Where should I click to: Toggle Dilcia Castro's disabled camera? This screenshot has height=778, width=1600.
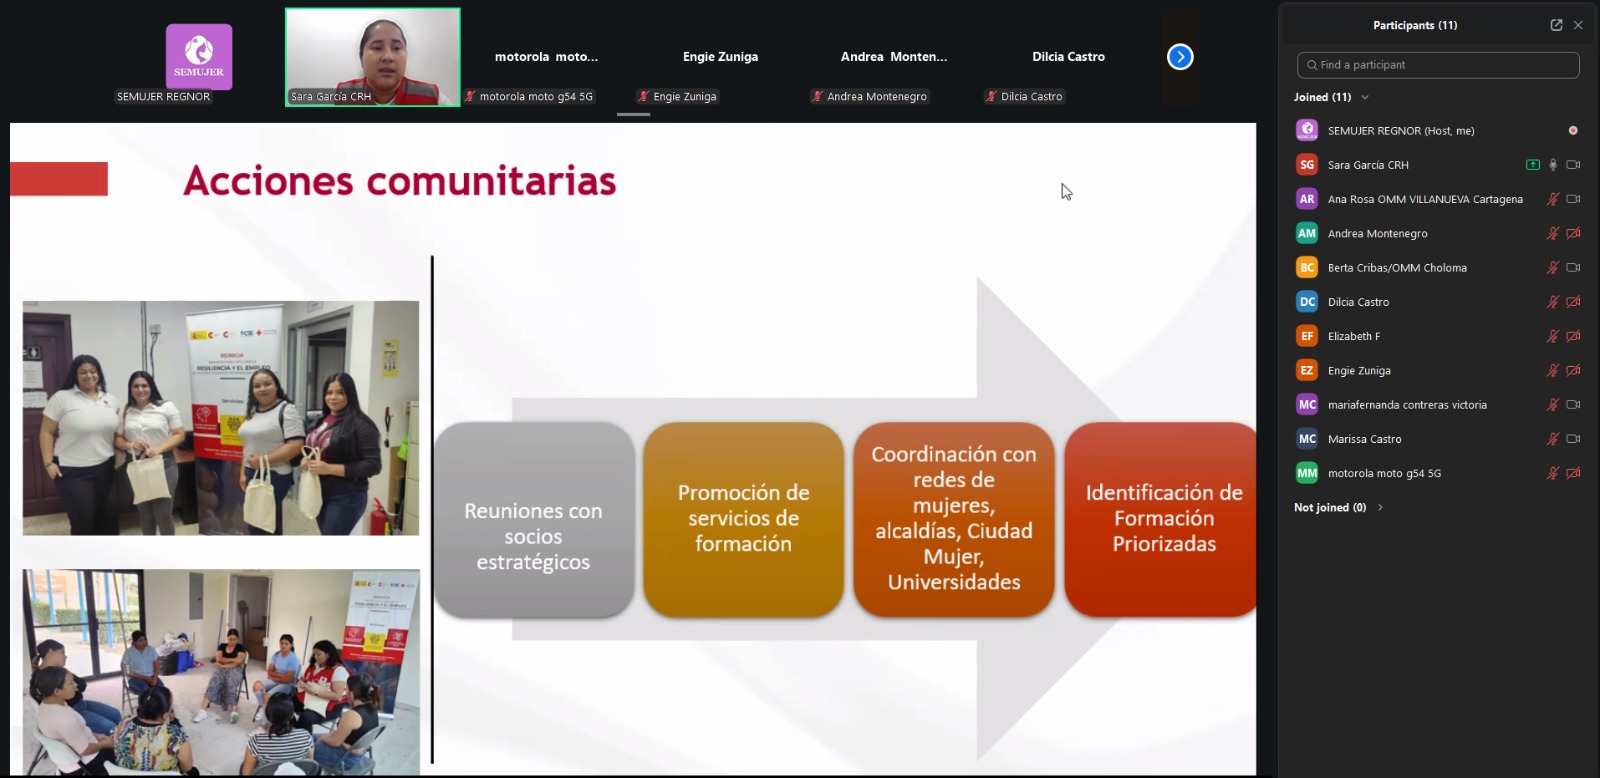pos(1573,302)
